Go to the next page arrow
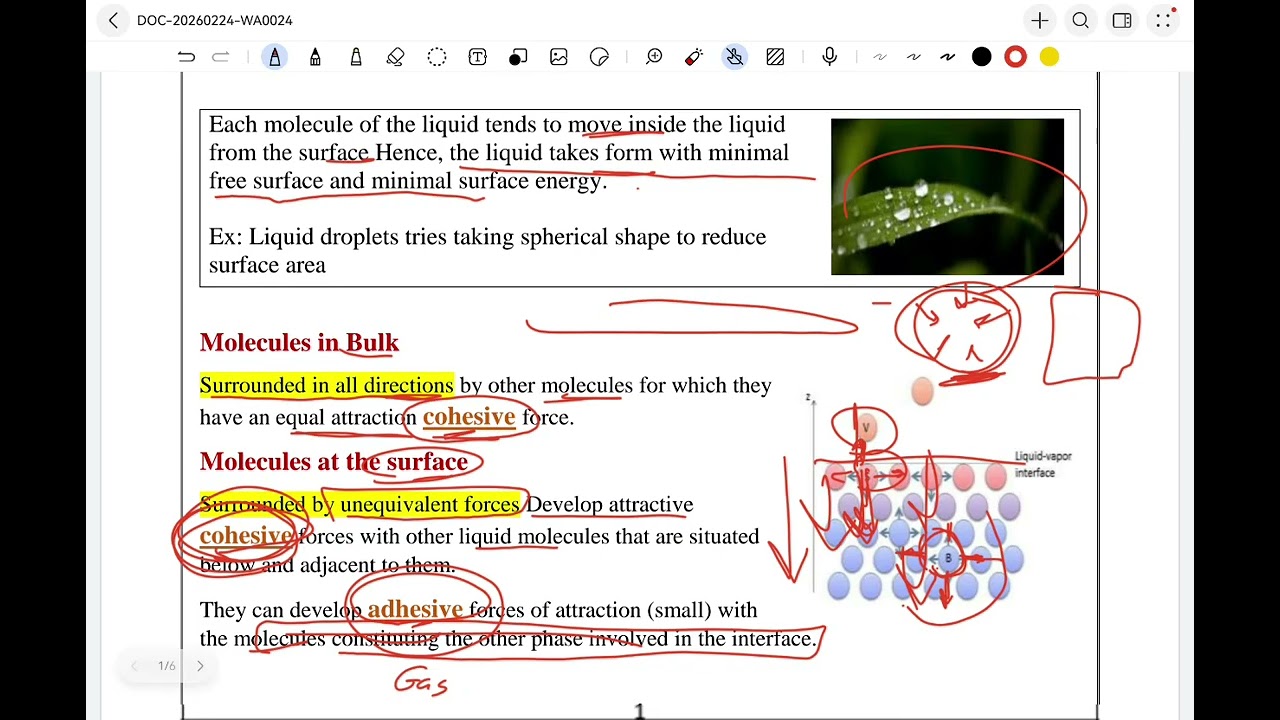Screen dimensions: 1280x720 pyautogui.click(x=200, y=666)
